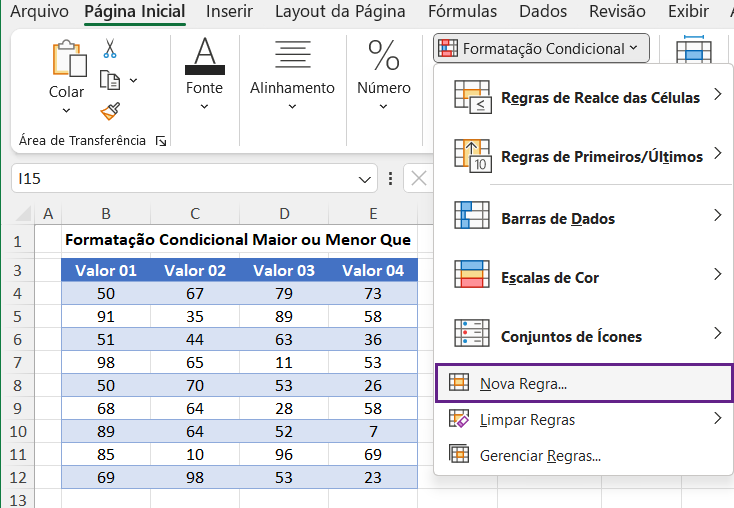Open the Formatação Condicional dropdown
734x508 pixels.
tap(542, 48)
